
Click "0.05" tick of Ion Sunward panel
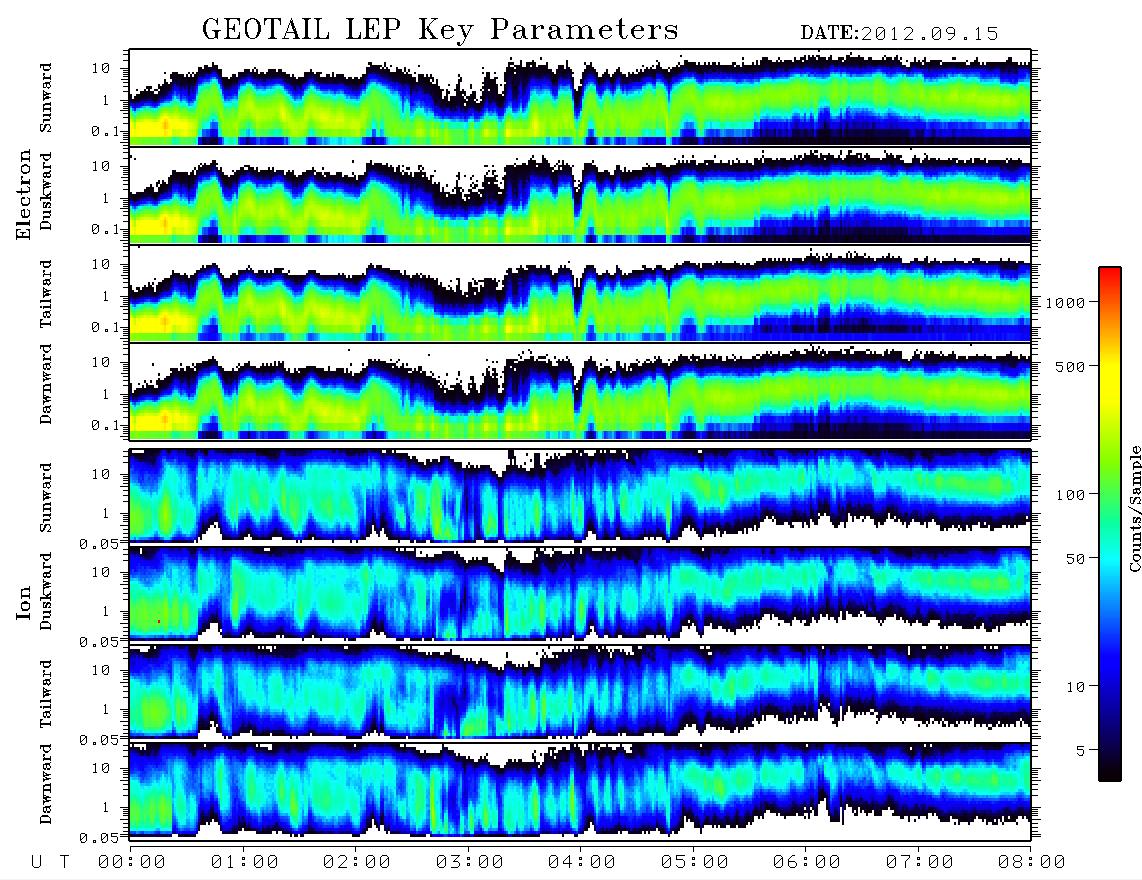[98, 544]
